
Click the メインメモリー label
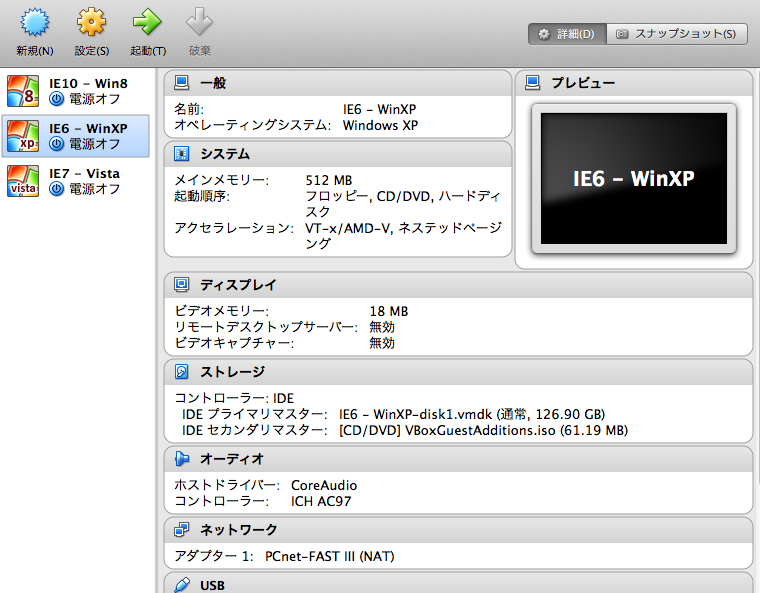tap(221, 180)
